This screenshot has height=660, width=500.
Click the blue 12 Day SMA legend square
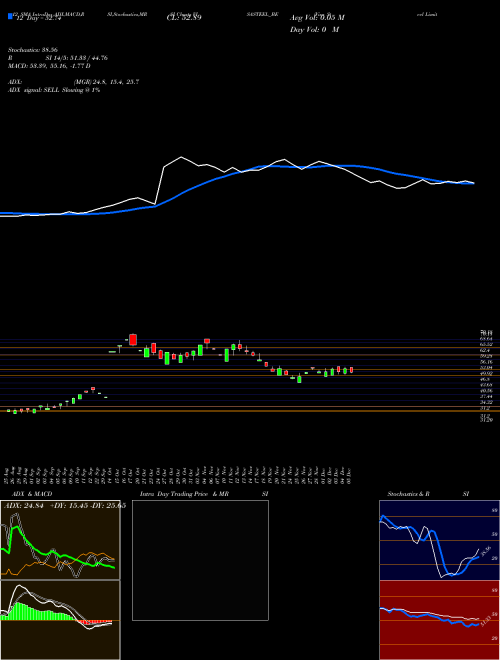(x=10, y=17)
